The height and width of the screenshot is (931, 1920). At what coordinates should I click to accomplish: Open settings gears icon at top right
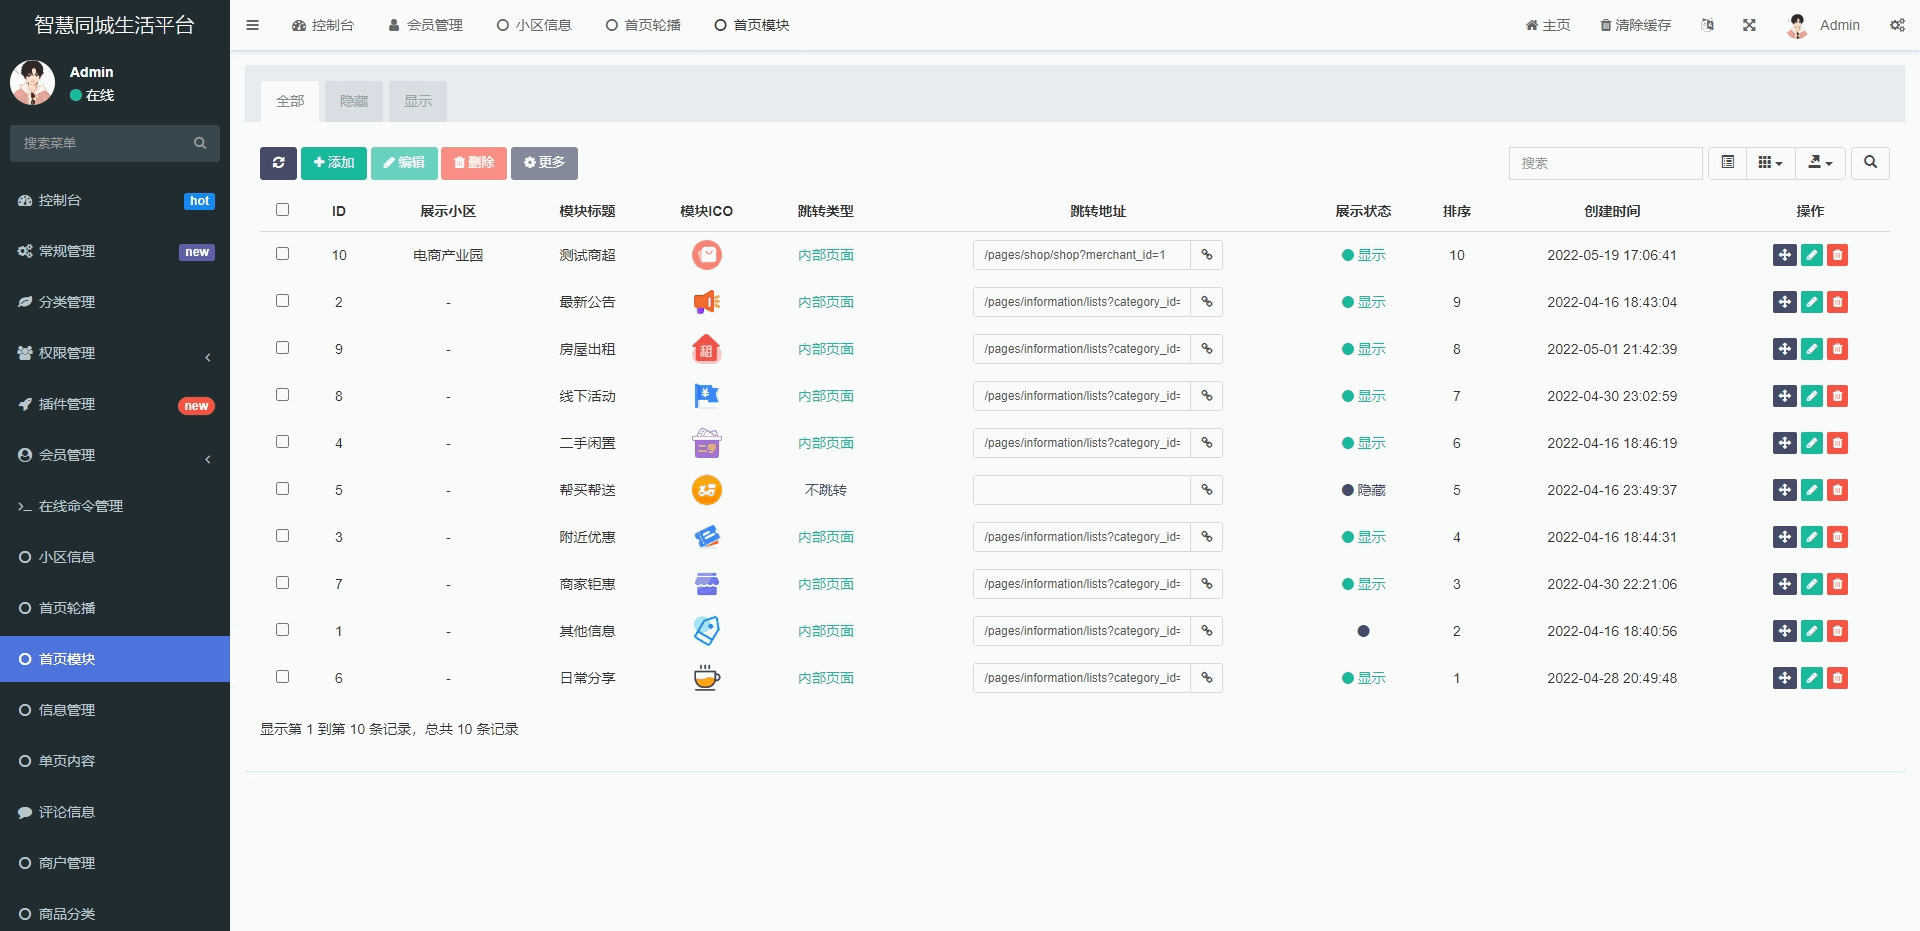click(1897, 25)
